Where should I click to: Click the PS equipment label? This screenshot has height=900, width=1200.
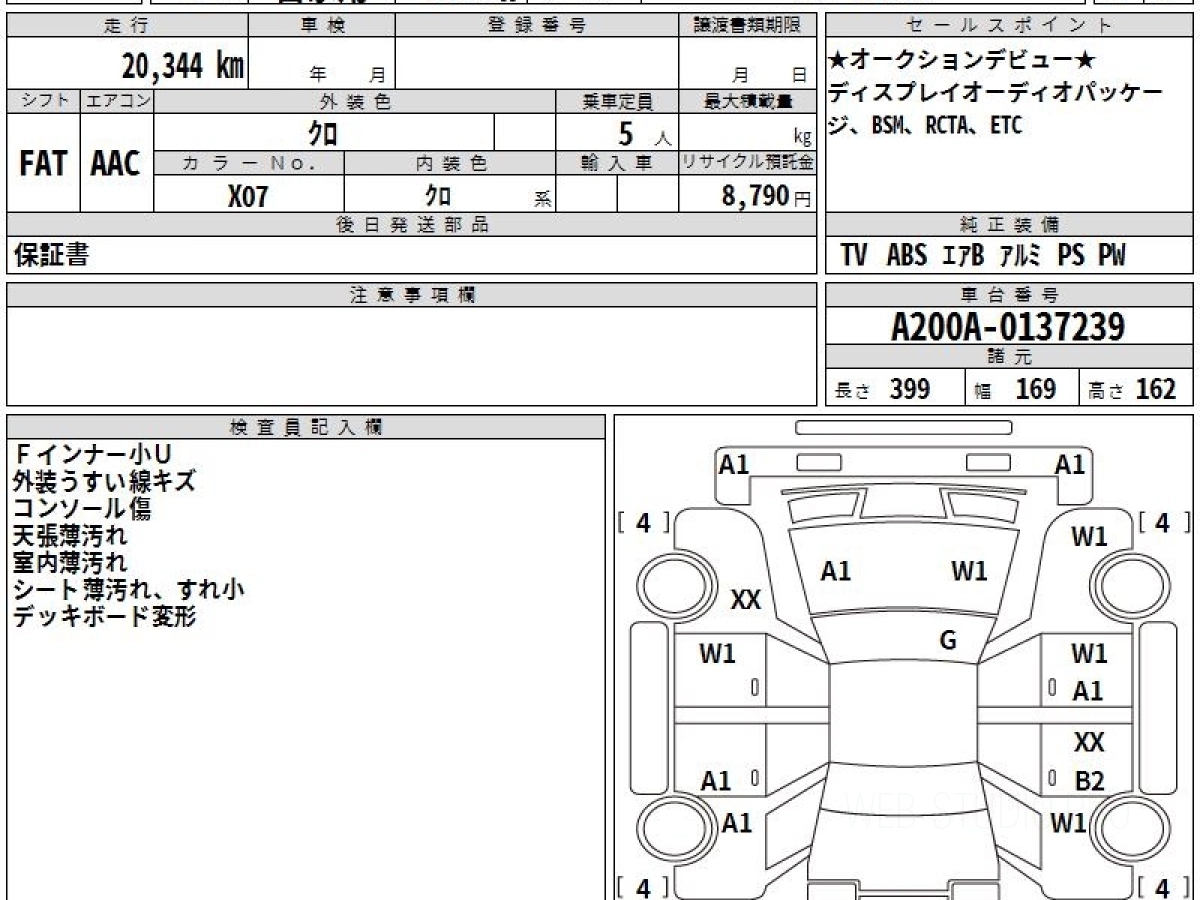(1071, 256)
